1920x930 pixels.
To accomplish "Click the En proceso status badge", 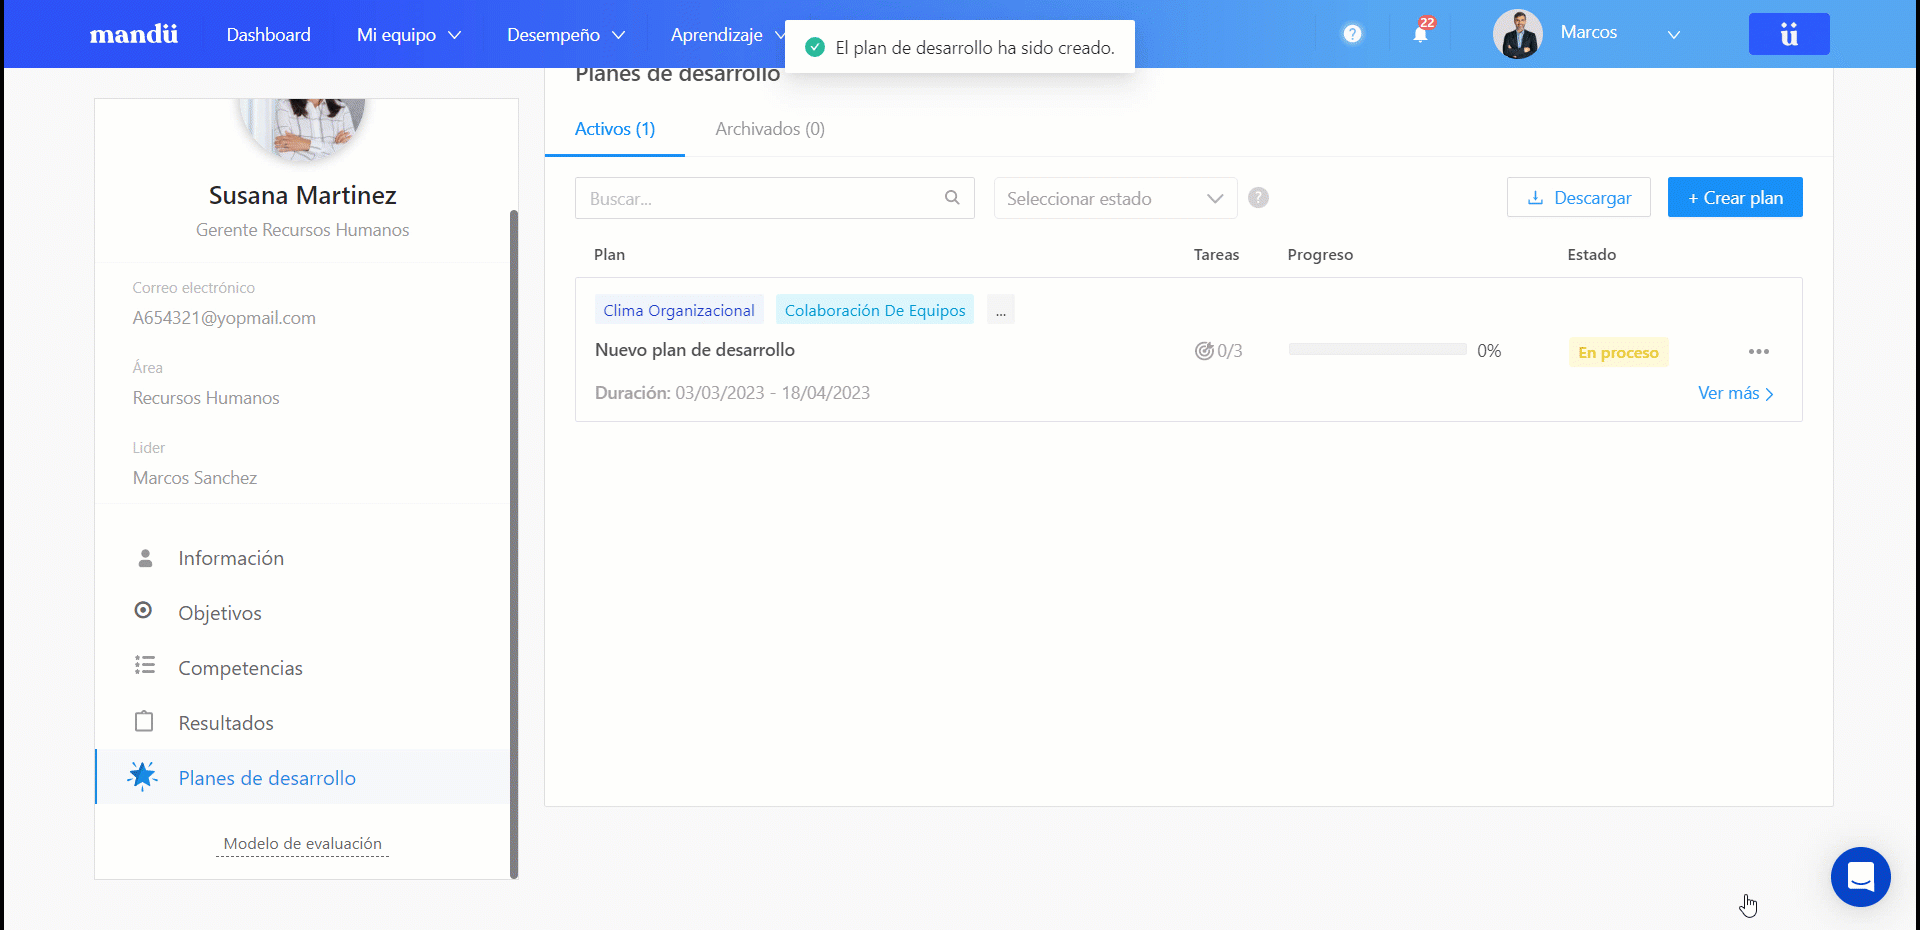I will coord(1618,352).
